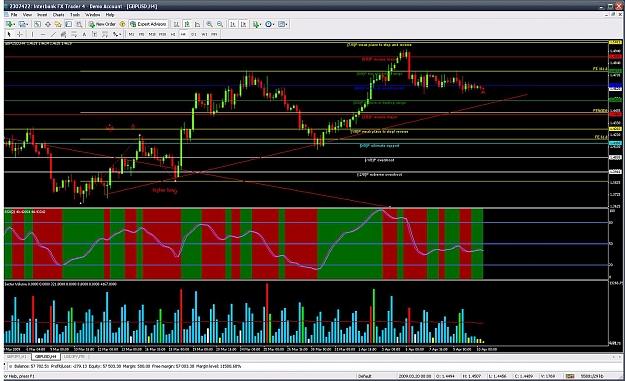Expand the Periods clock dropdown arrow
Screen dimensions: 625x381
[273, 24]
